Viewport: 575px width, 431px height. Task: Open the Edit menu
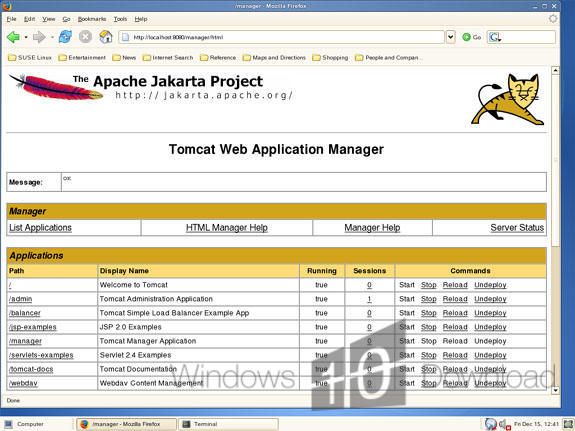29,19
